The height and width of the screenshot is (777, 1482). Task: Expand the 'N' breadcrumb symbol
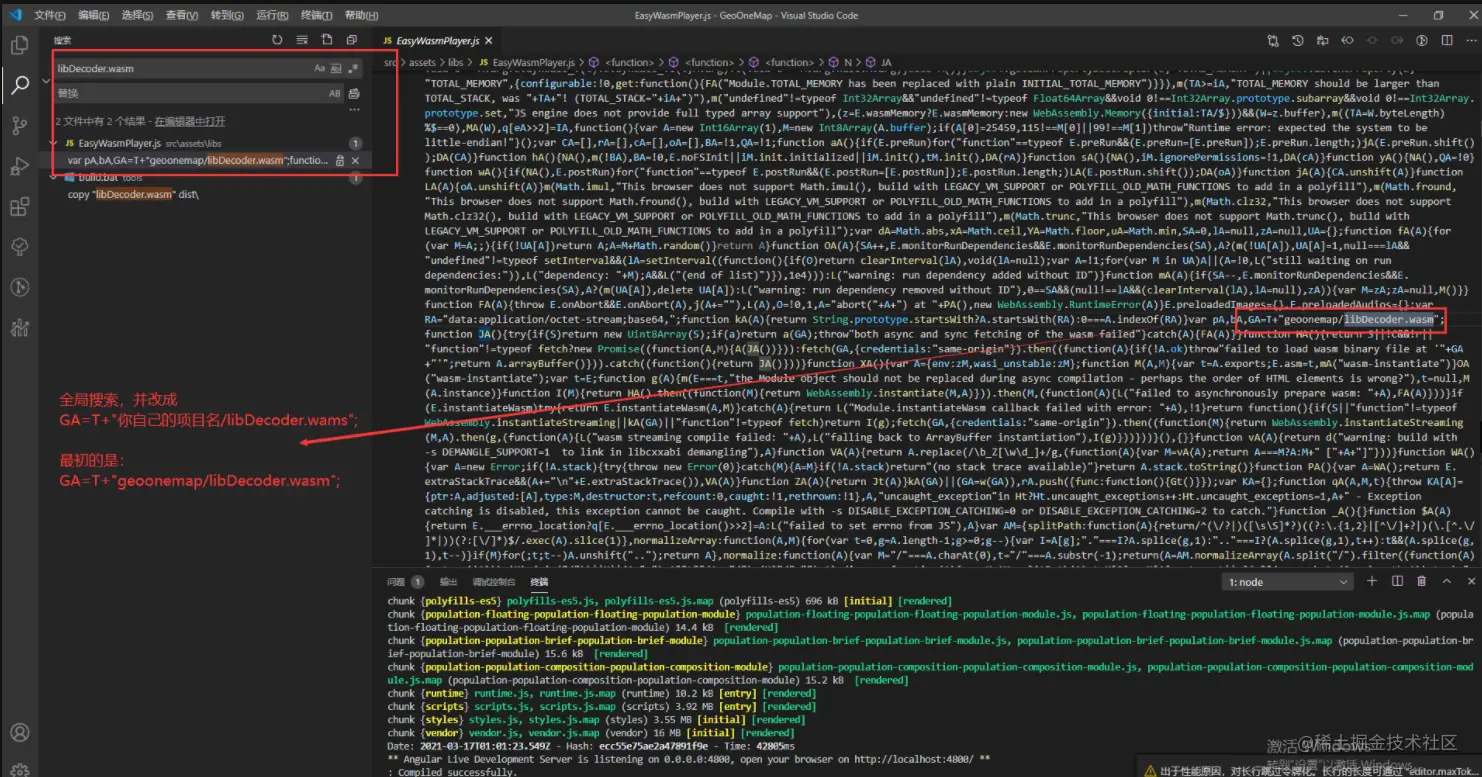tap(840, 62)
